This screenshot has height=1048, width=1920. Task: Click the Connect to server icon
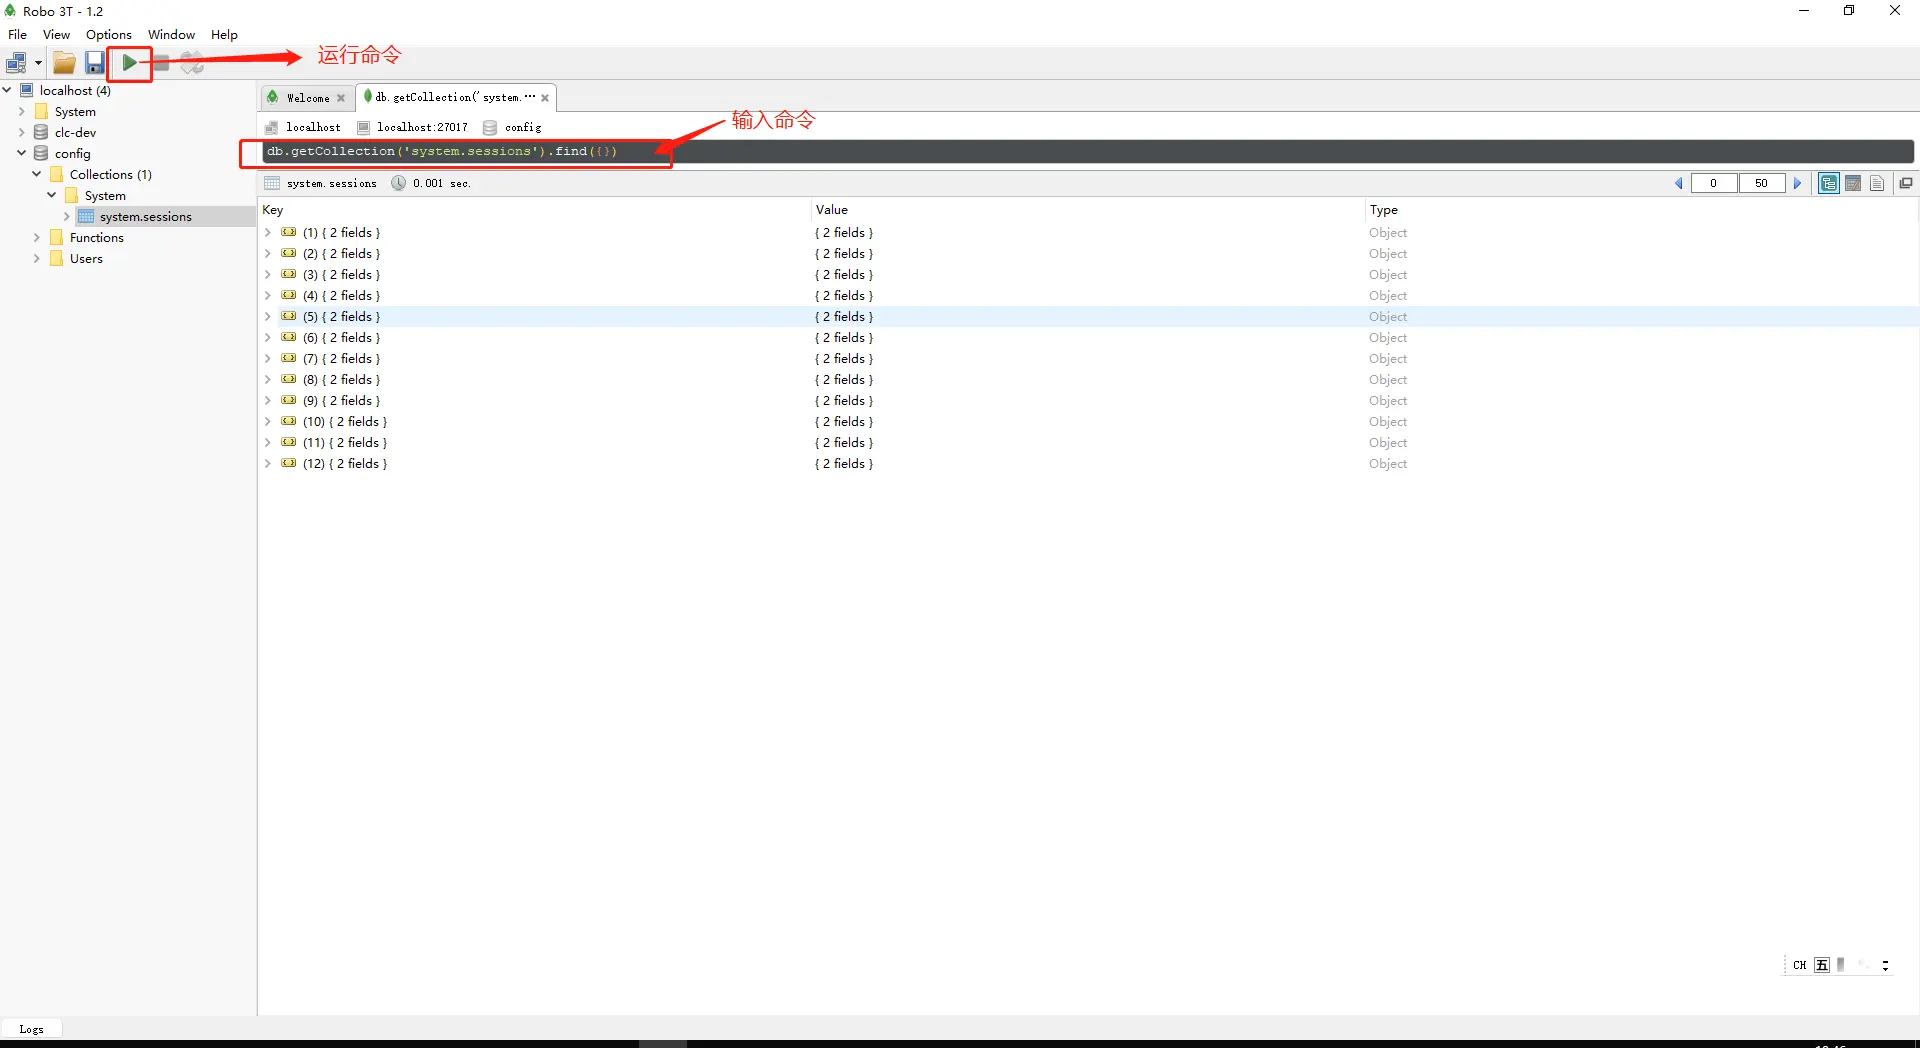point(16,63)
